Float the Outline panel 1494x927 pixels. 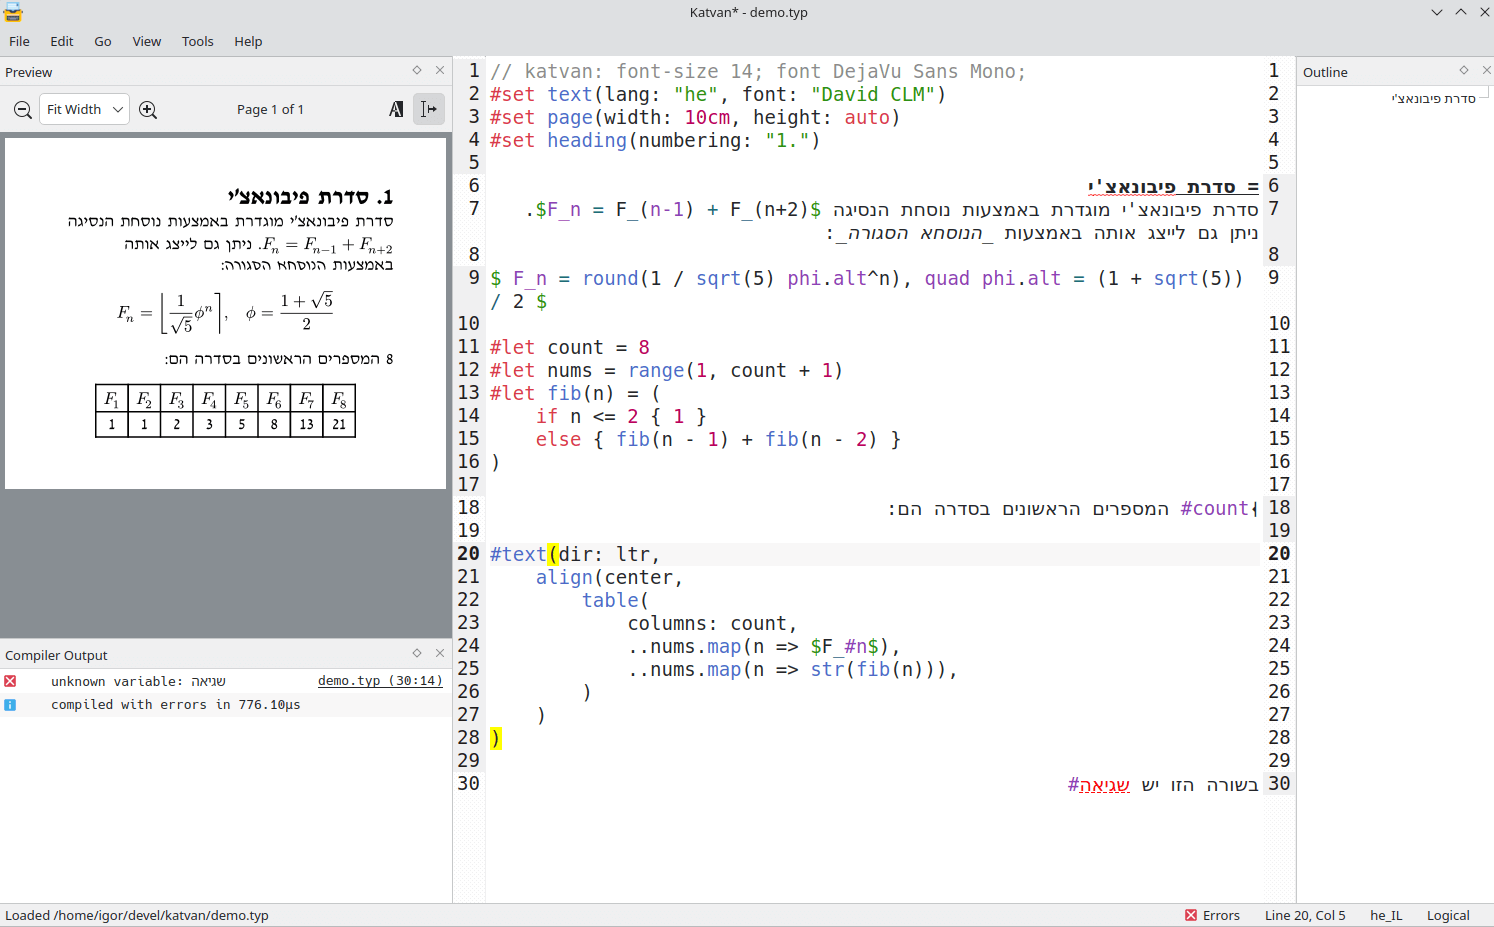[x=1464, y=70]
